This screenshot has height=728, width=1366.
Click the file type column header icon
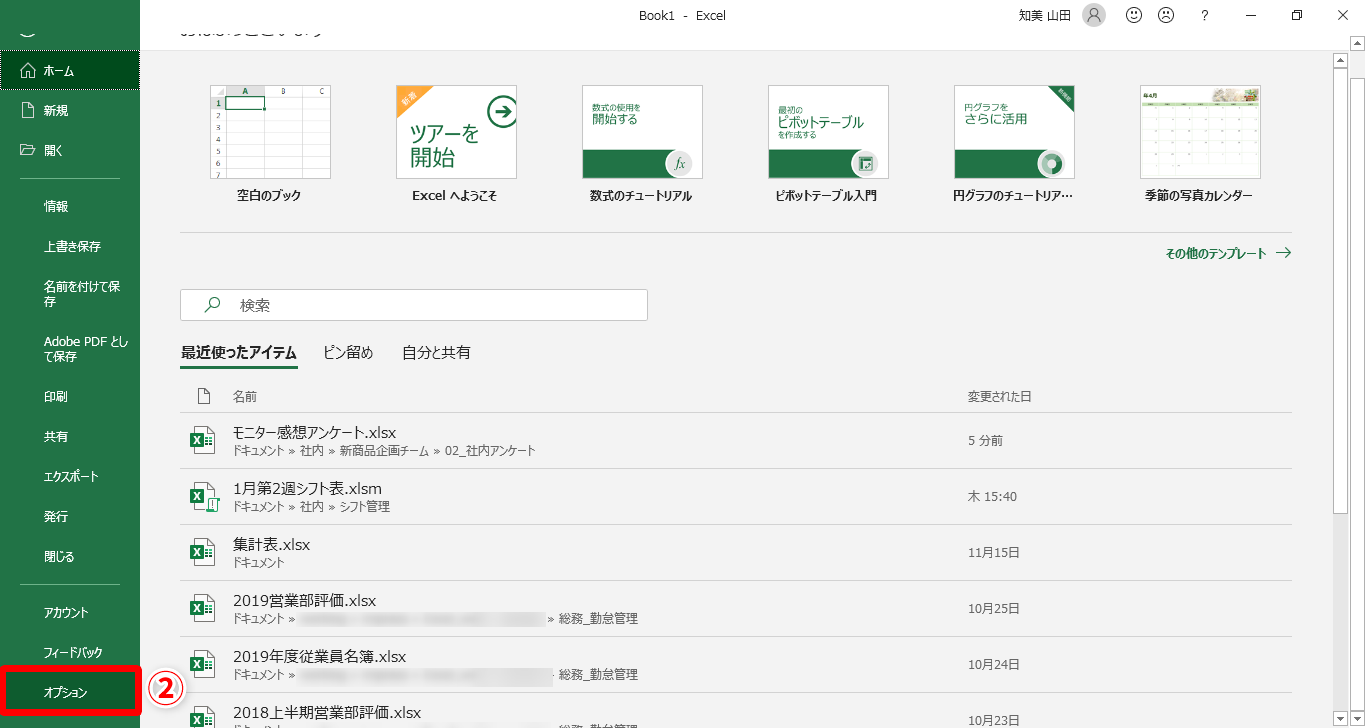pyautogui.click(x=204, y=396)
